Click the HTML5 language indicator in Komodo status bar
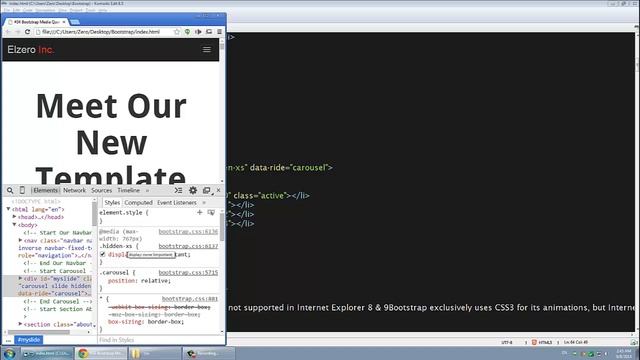640x360 pixels. [x=542, y=342]
